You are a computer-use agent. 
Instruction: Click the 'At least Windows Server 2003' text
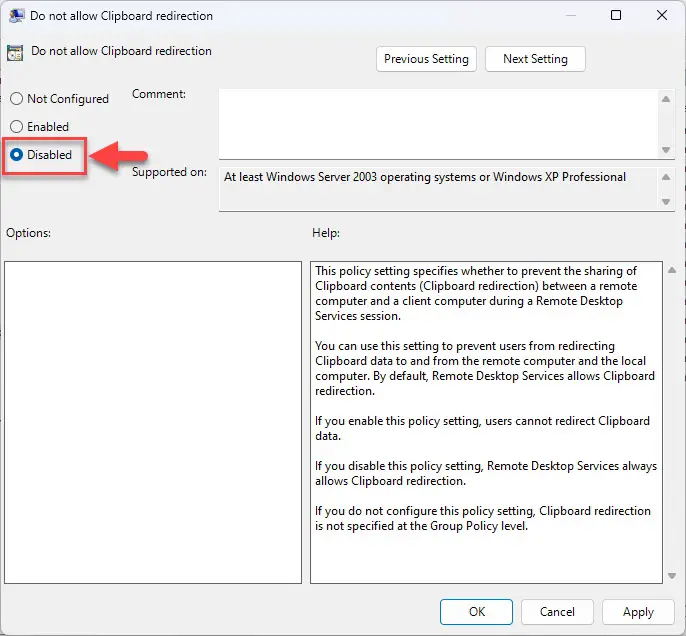pyautogui.click(x=425, y=177)
